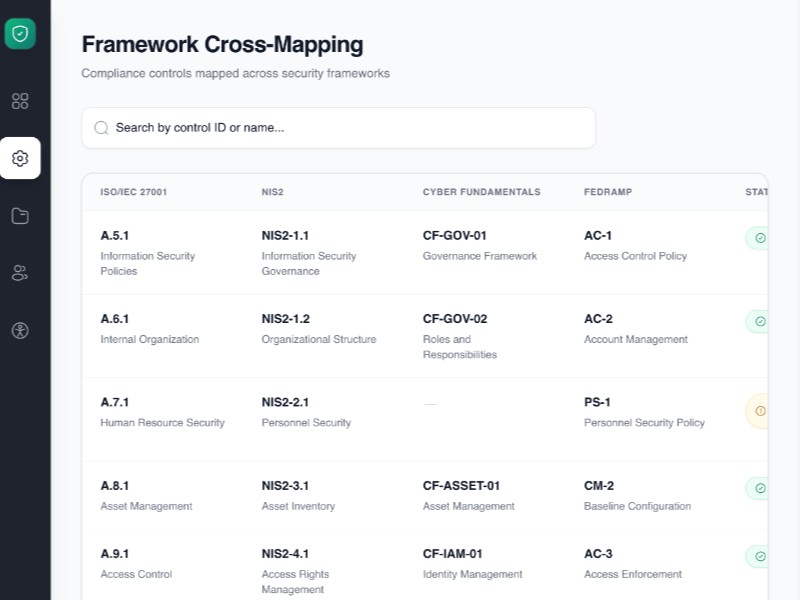Click the orange warning status badge for A.7.1
Viewport: 800px width, 600px height.
(x=757, y=411)
